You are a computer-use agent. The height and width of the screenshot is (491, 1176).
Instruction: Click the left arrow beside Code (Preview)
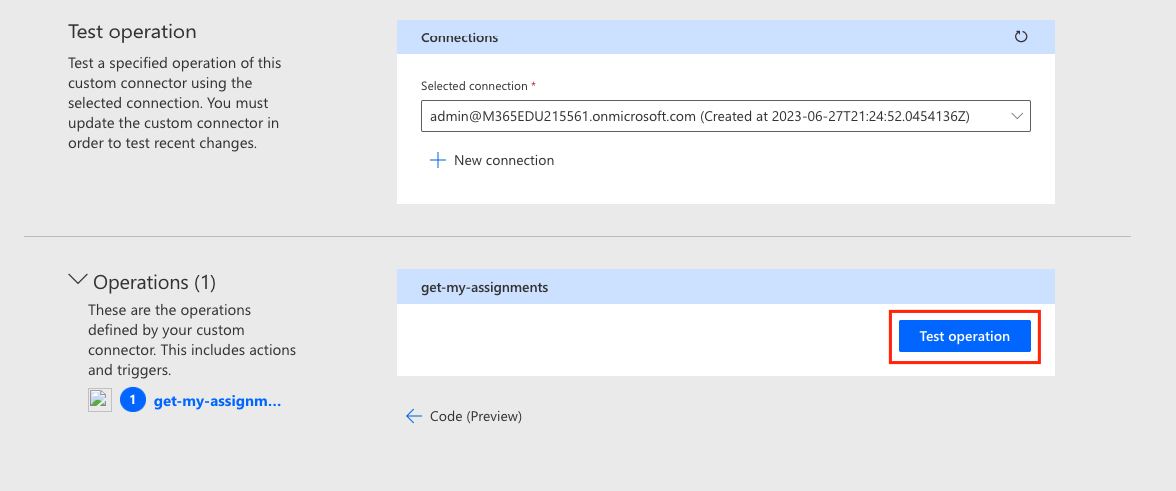414,416
